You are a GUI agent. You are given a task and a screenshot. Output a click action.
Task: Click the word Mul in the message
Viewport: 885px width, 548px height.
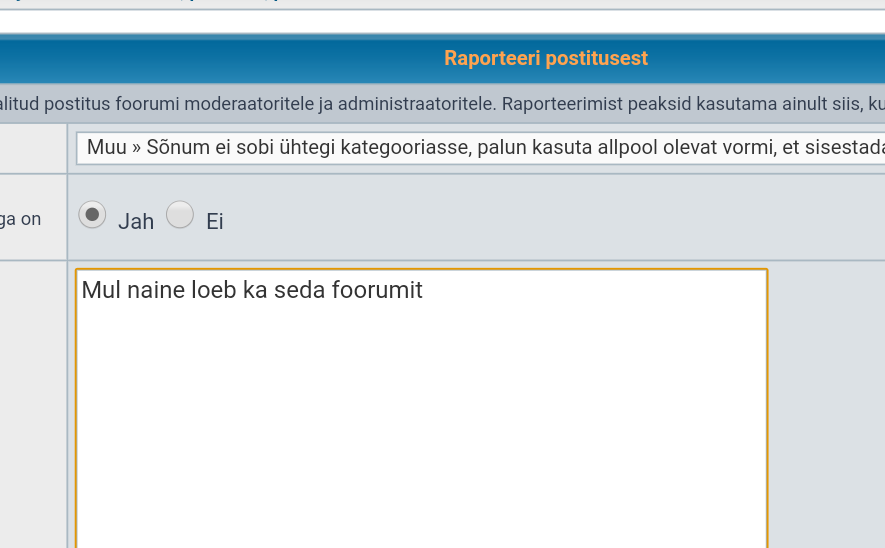click(102, 290)
